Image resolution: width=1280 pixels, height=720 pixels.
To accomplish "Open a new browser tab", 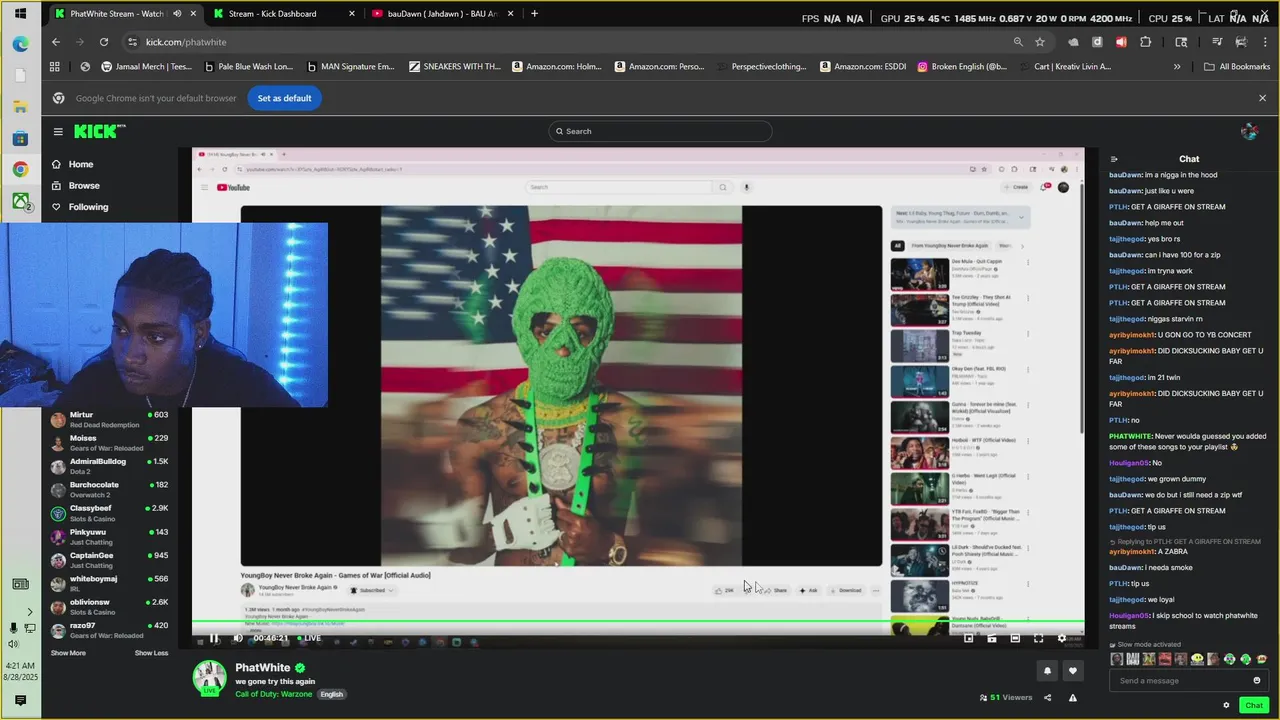I will (x=534, y=14).
